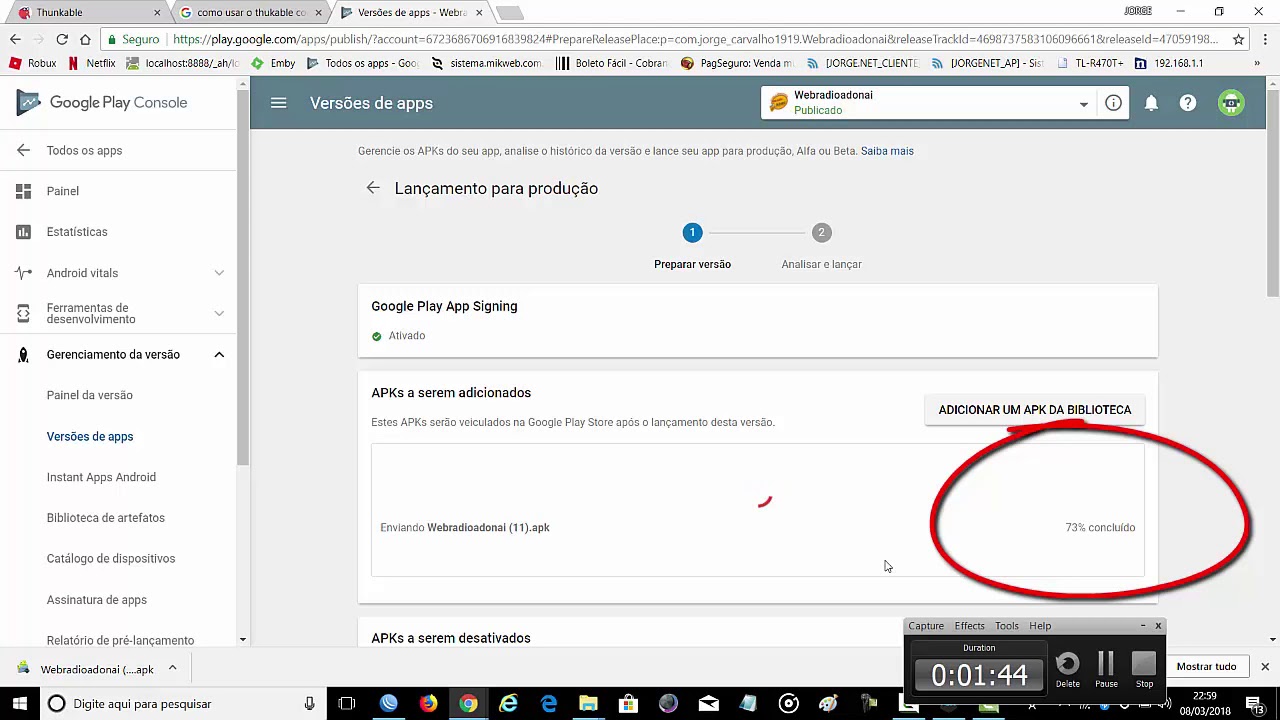Image resolution: width=1280 pixels, height=720 pixels.
Task: Open the recorder Effects menu
Action: (969, 626)
